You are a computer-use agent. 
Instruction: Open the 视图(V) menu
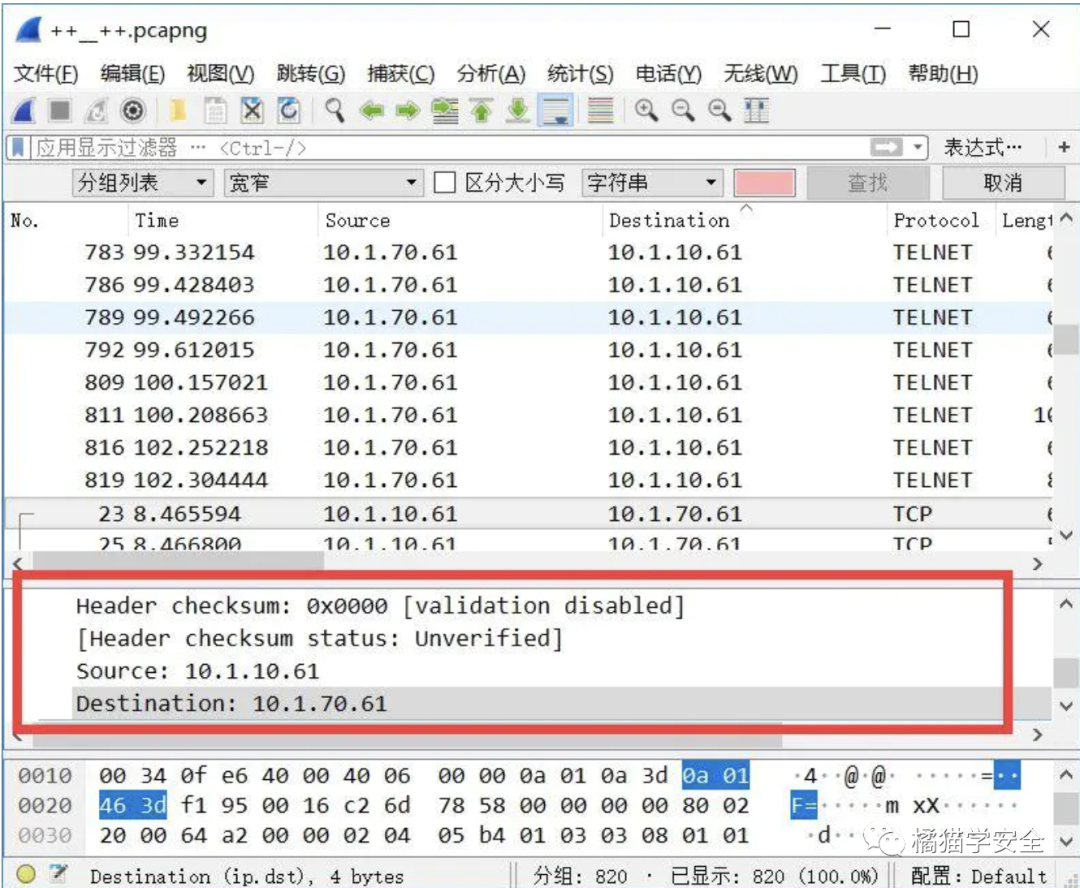pyautogui.click(x=220, y=74)
